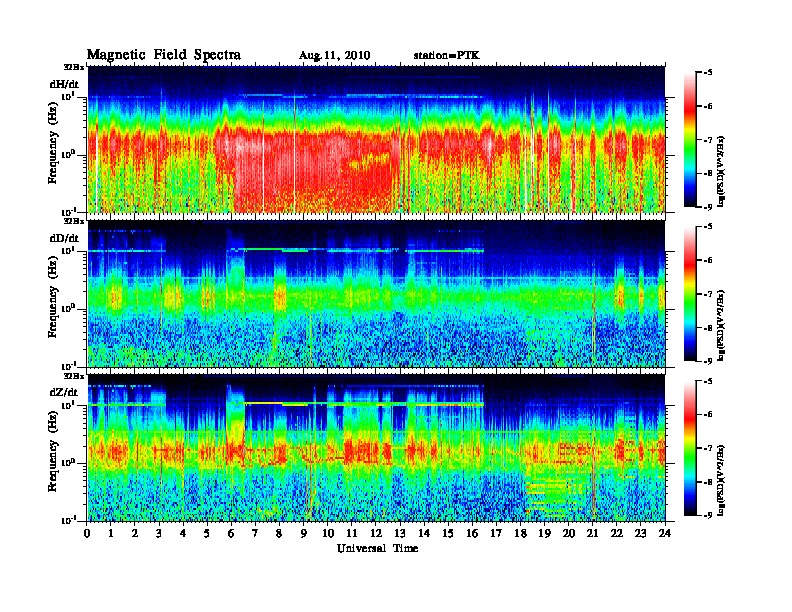Click the 'Universal Time' axis title
The image size is (792, 612).
tap(377, 548)
